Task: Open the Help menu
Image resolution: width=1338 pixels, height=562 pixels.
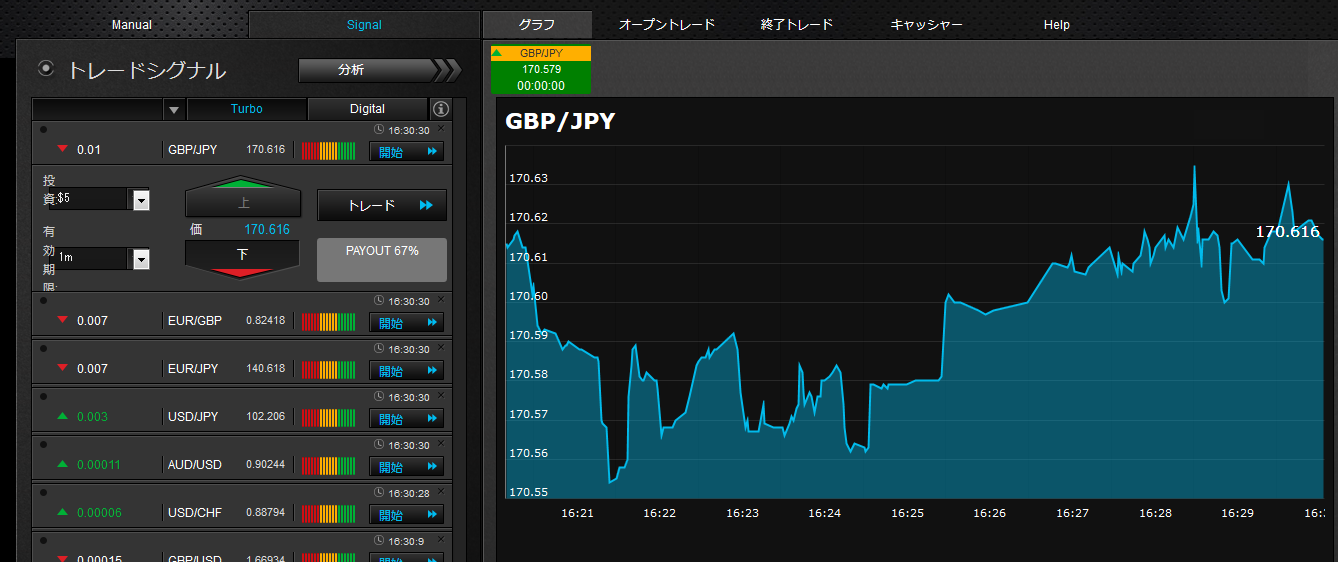Action: pos(1057,25)
